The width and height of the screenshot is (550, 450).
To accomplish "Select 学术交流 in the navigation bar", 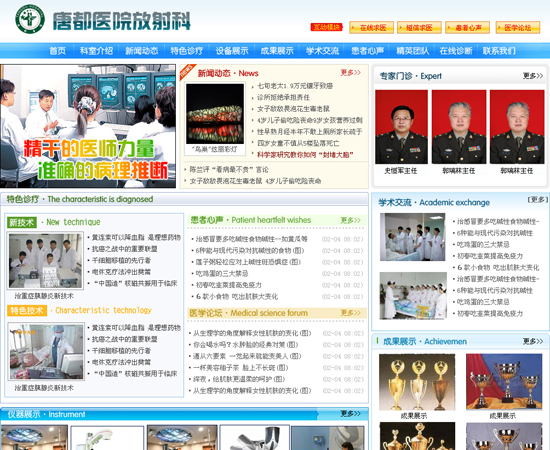I will [322, 51].
